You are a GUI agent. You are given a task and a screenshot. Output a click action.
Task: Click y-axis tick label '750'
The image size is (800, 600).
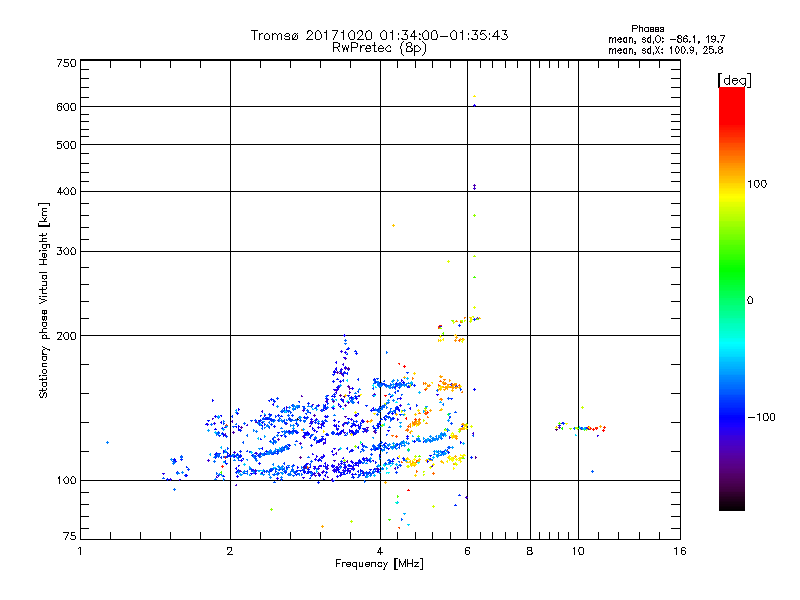click(x=66, y=63)
